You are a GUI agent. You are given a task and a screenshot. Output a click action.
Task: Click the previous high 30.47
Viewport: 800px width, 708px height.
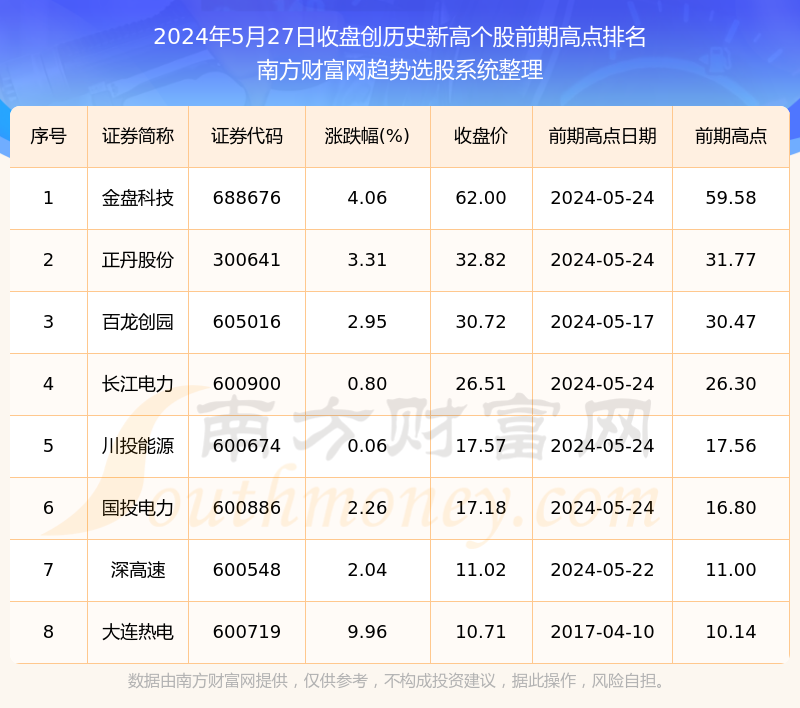coord(731,322)
